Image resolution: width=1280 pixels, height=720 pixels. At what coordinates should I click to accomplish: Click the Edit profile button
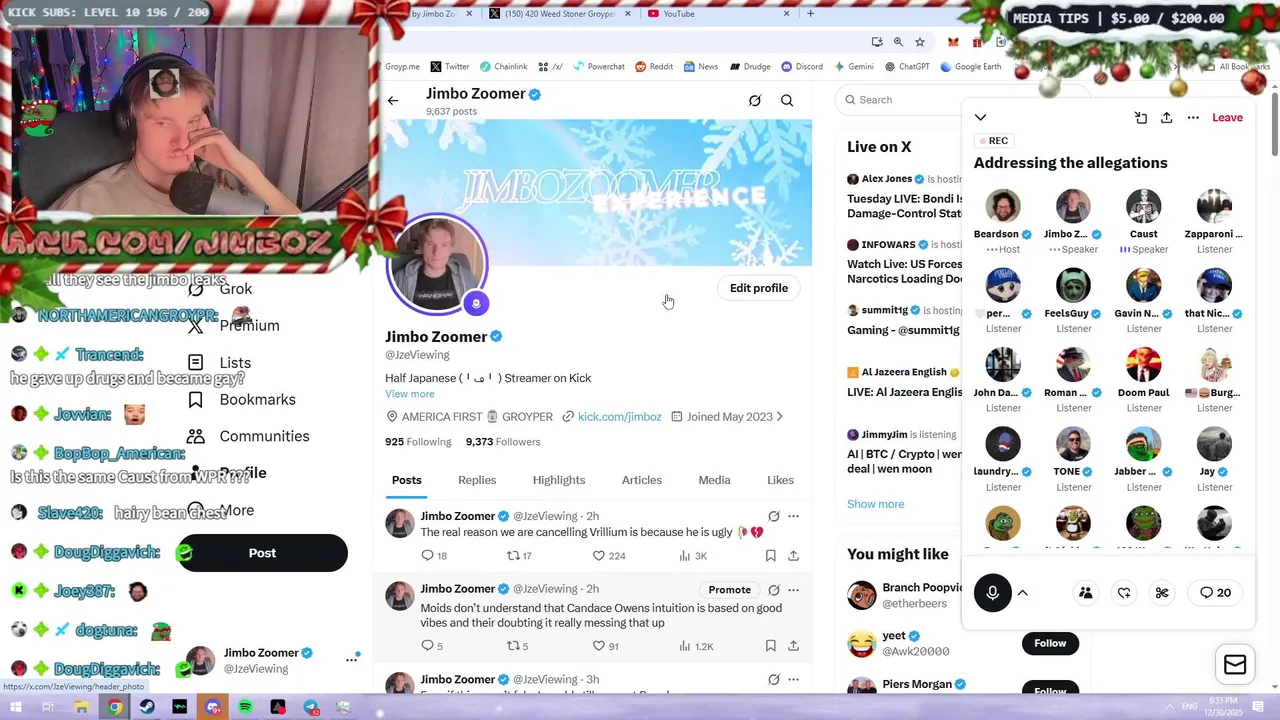759,288
